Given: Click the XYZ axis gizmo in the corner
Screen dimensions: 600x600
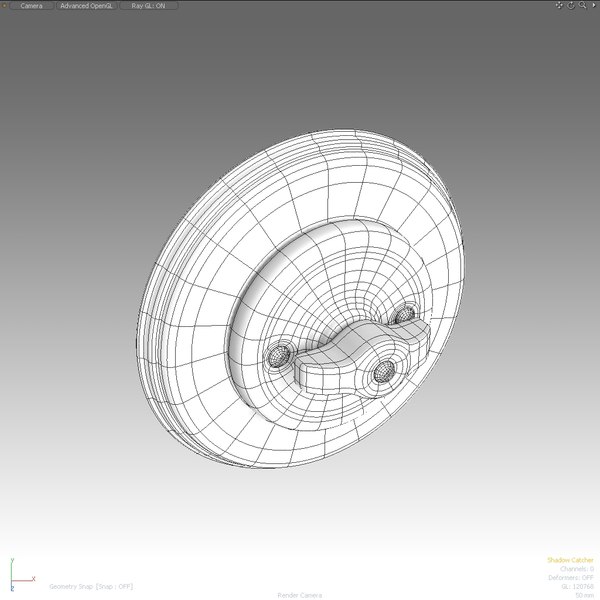Looking at the screenshot, I should pos(22,575).
